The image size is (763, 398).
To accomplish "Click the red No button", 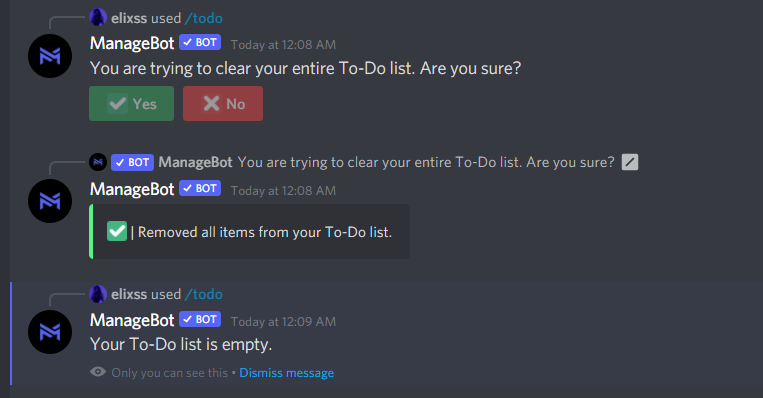I will [x=223, y=104].
